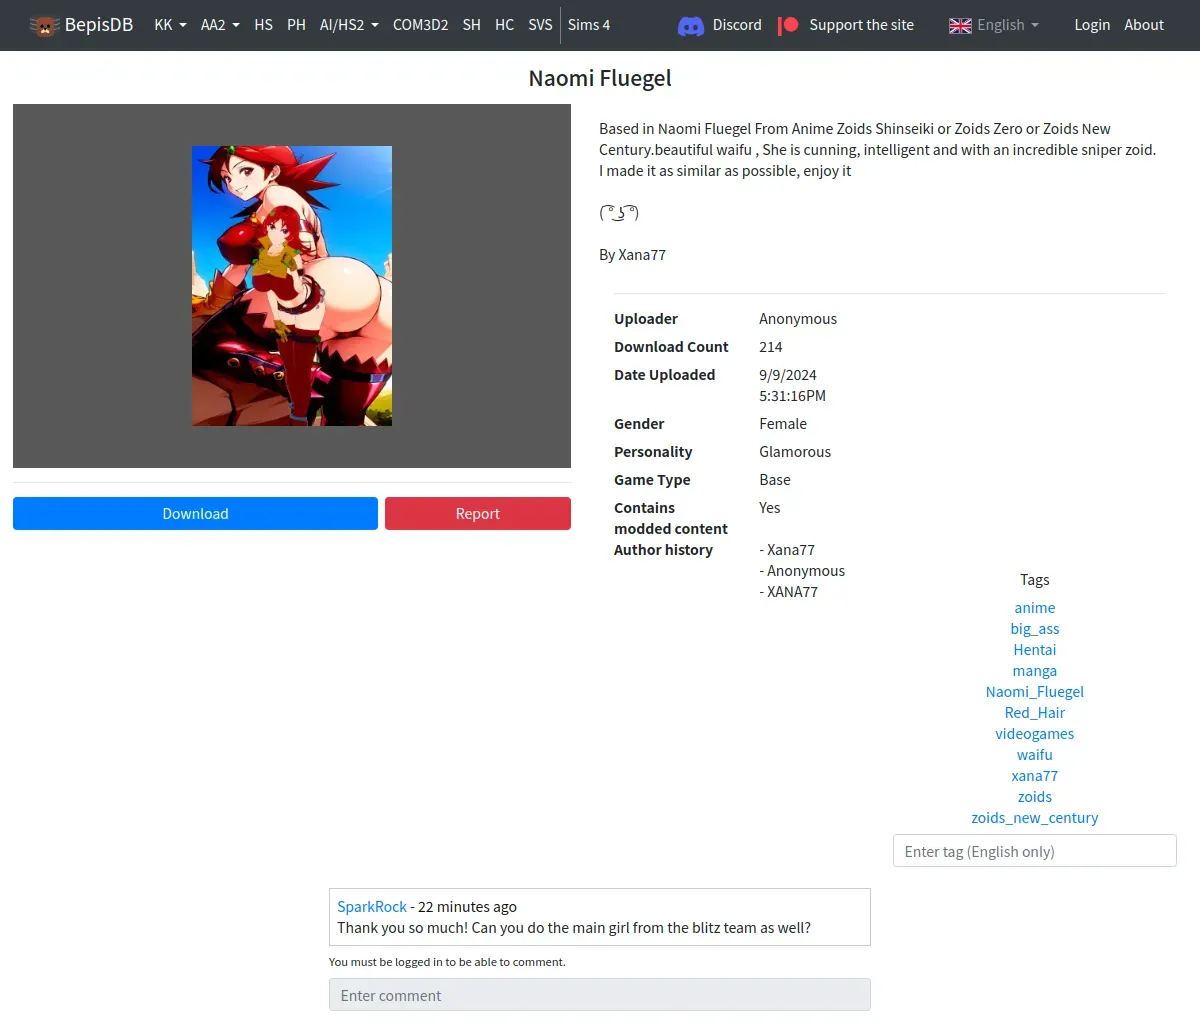The image size is (1200, 1032).
Task: Click the big_ass tag
Action: click(1034, 629)
